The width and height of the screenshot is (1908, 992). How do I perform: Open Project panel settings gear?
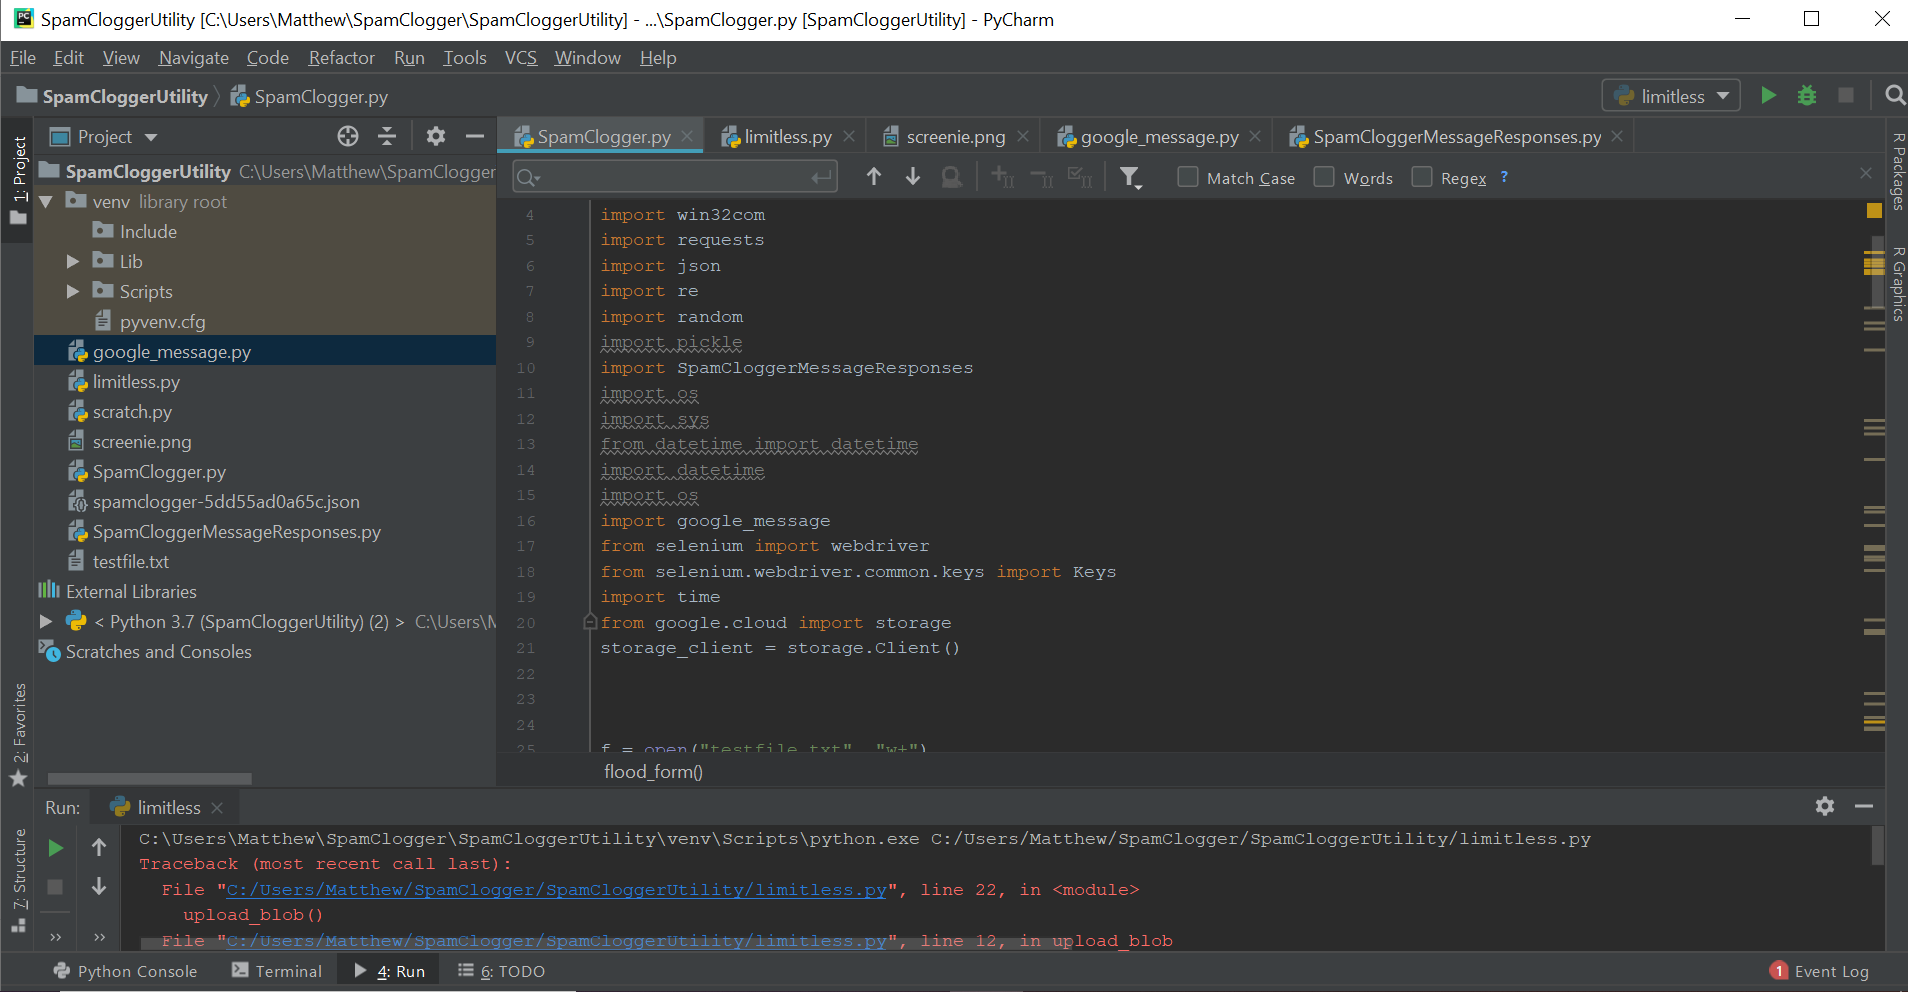436,137
